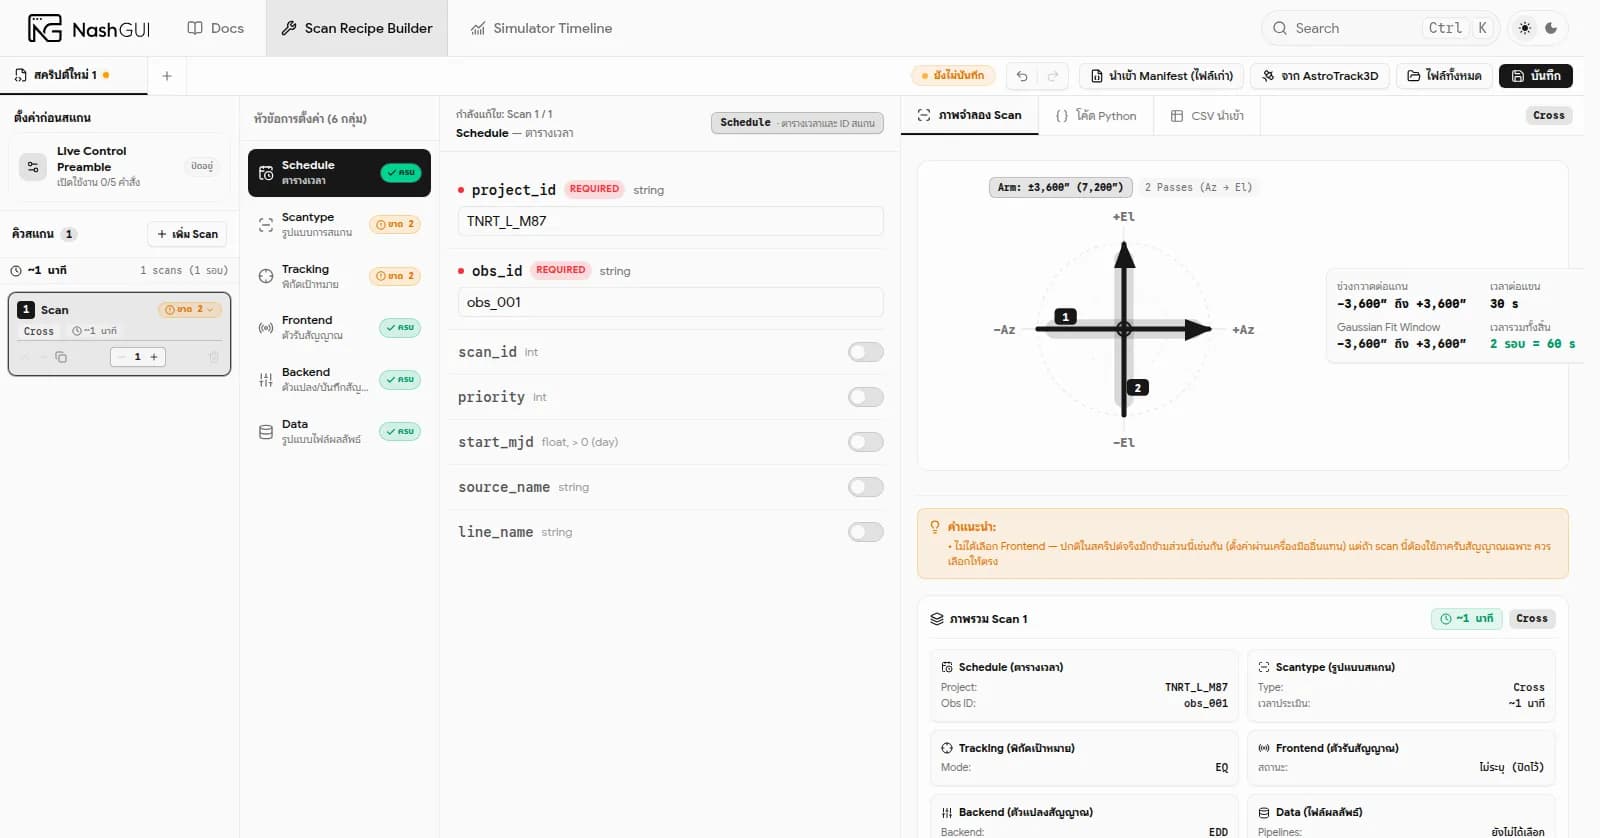
Task: Switch to dark mode moon icon
Action: [x=1551, y=28]
